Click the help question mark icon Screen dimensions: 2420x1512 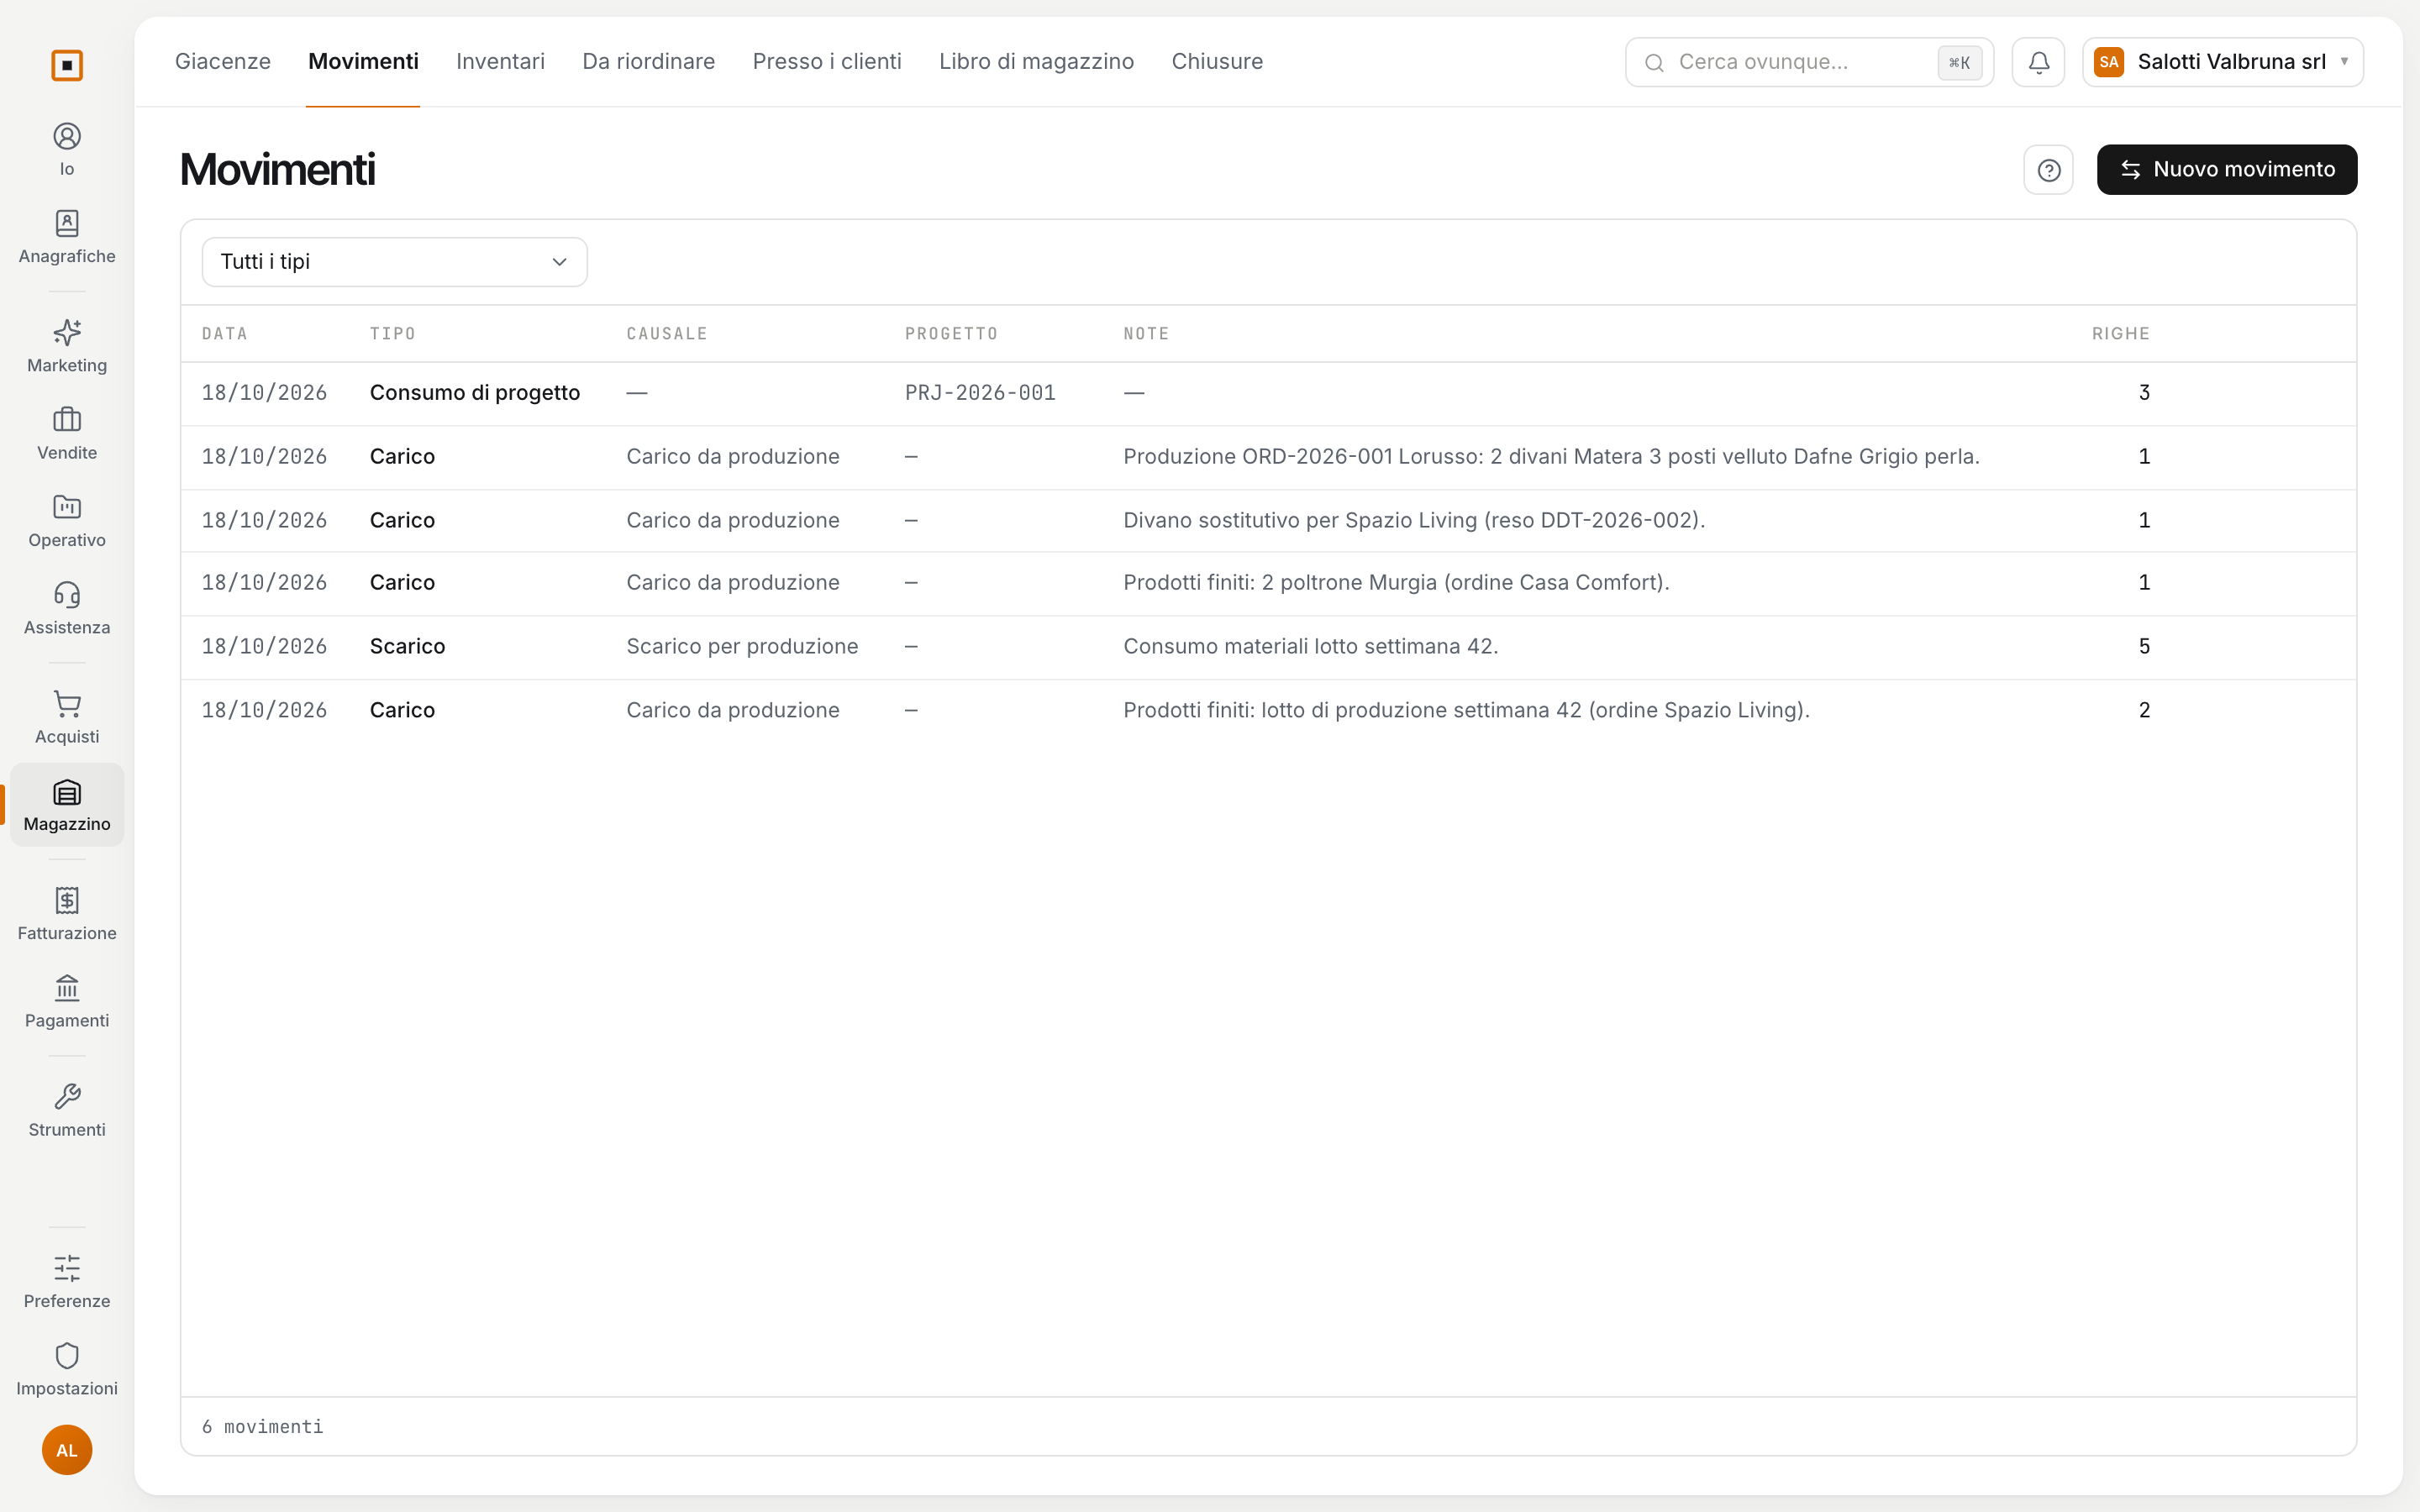(2048, 170)
